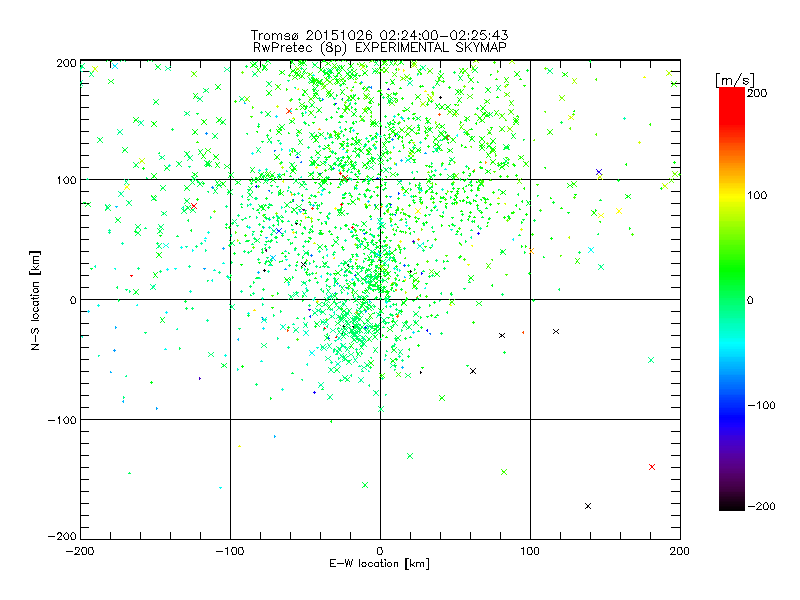Click the black X marker near east 62, south 60

473,371
